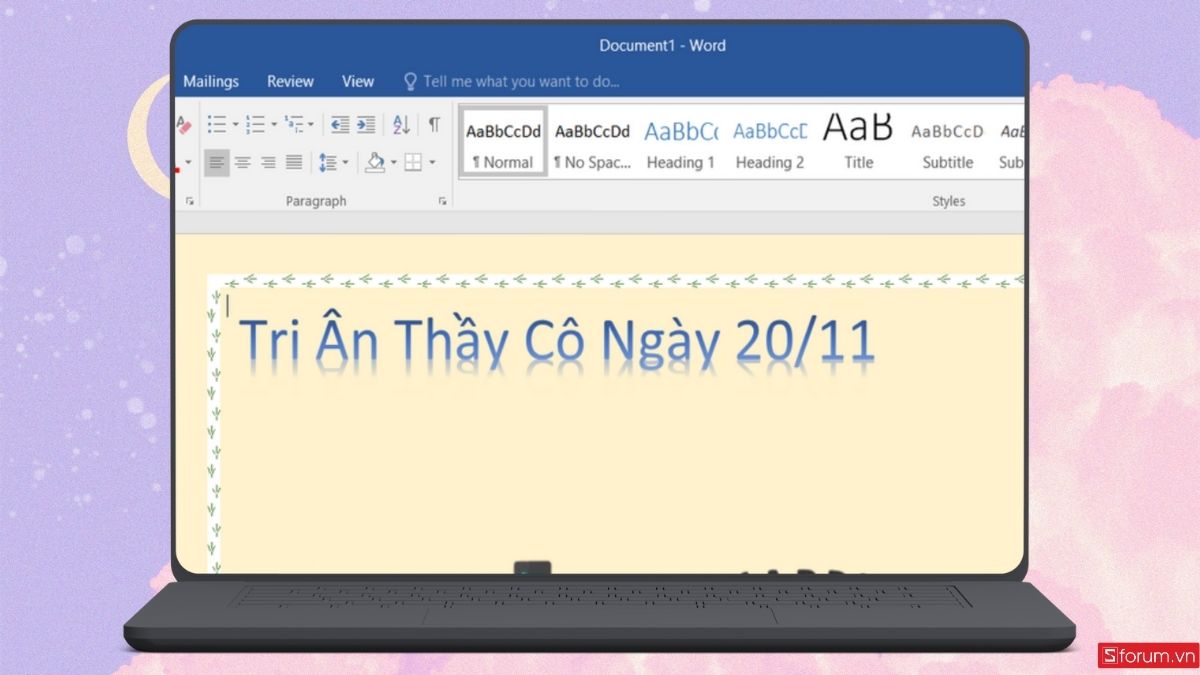Apply the Heading 1 style
This screenshot has height=675, width=1200.
click(680, 144)
